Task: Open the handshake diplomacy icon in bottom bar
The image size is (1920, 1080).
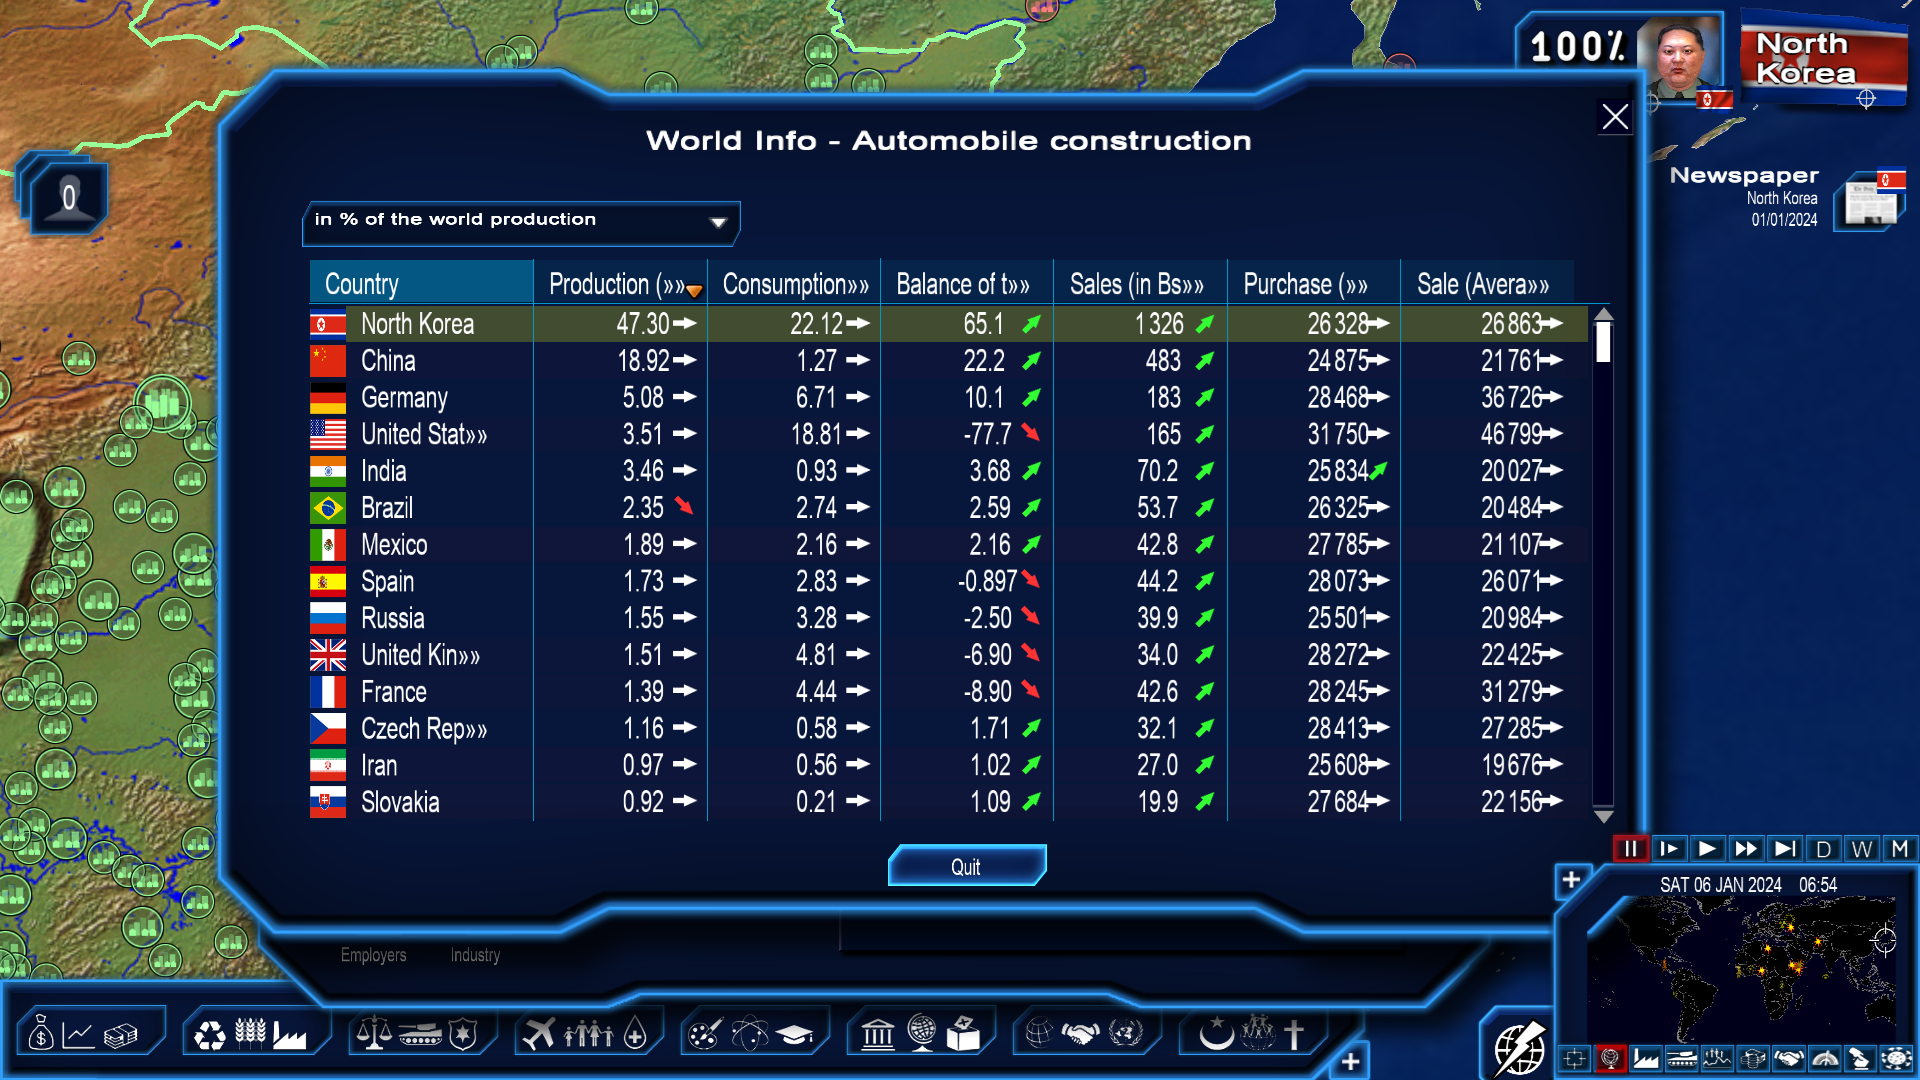Action: [x=1081, y=1034]
